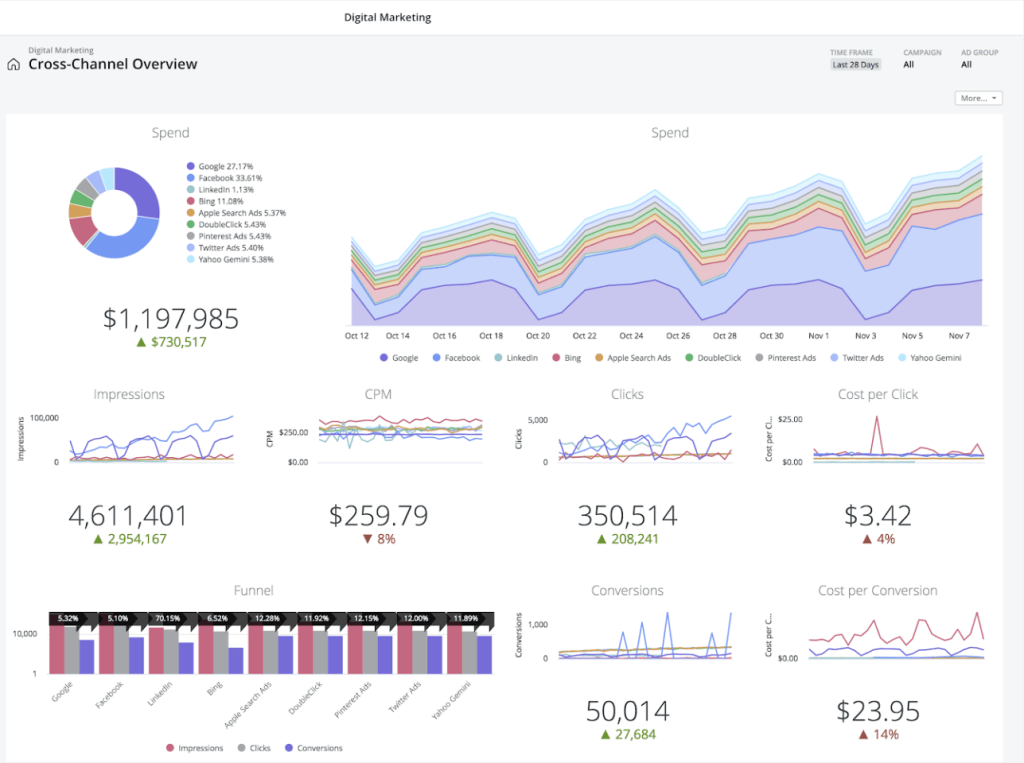Screen dimensions: 1024x763
Task: Click the Impressions legend marker under Funnel
Action: (170, 748)
